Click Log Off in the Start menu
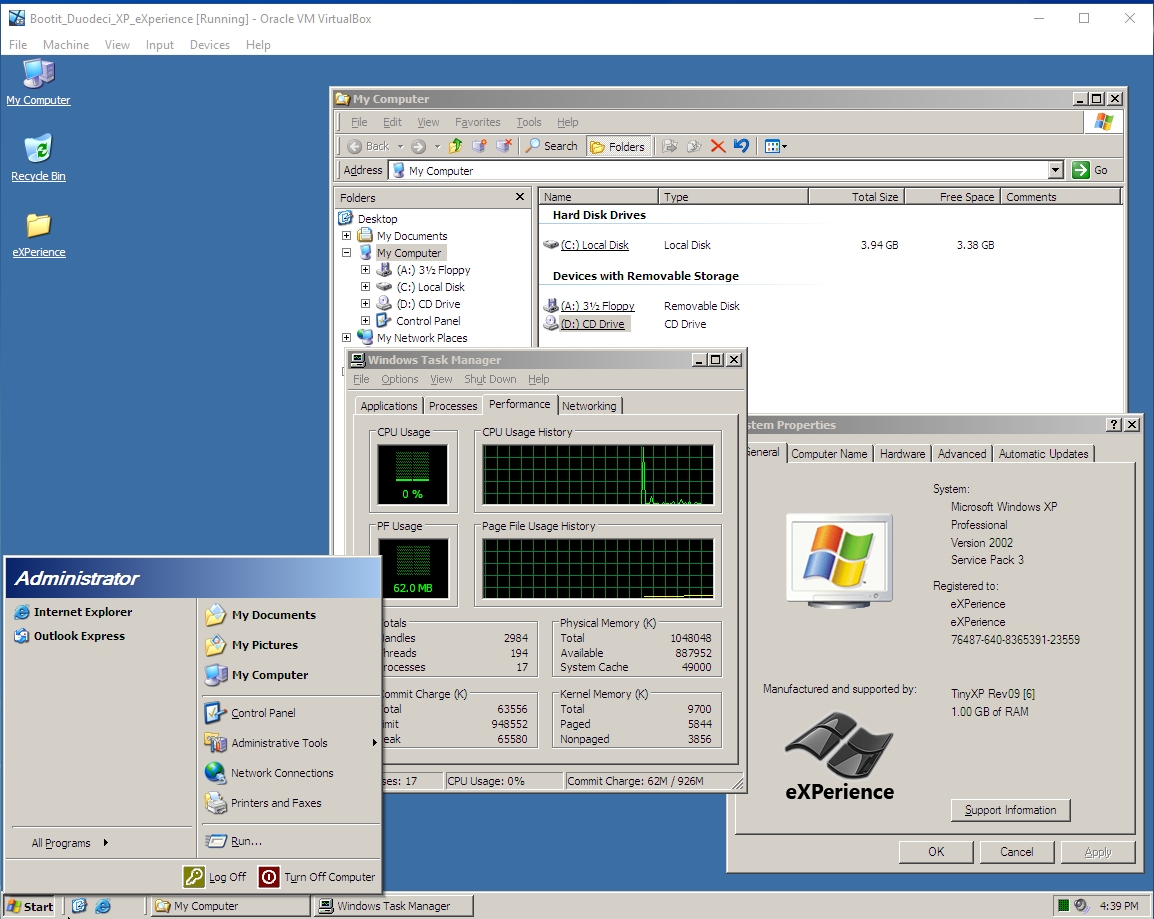Viewport: 1154px width, 919px height. click(215, 877)
